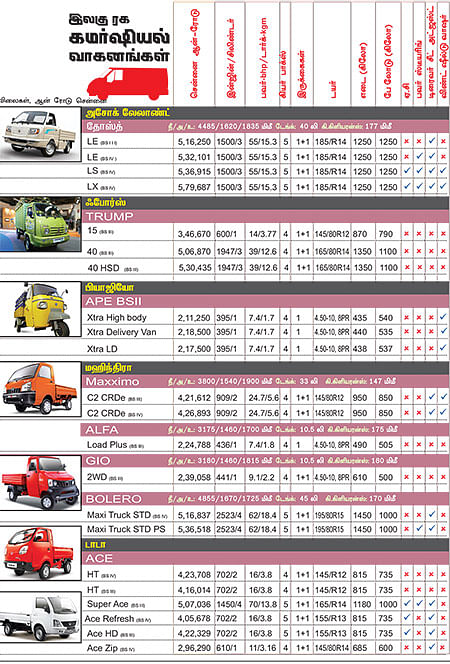Screen dimensions: 450x664
Task: Select power value 14/3.77 in Trump 15 row
Action: pyautogui.click(x=262, y=234)
